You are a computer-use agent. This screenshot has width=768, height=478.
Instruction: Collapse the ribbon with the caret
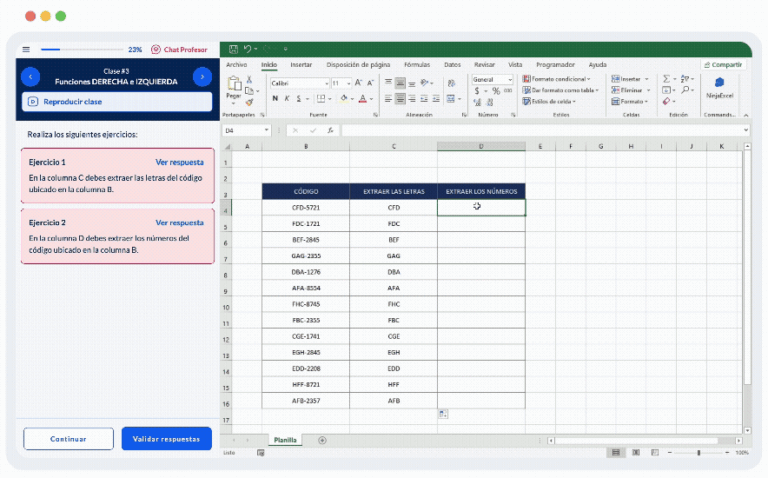tap(746, 115)
